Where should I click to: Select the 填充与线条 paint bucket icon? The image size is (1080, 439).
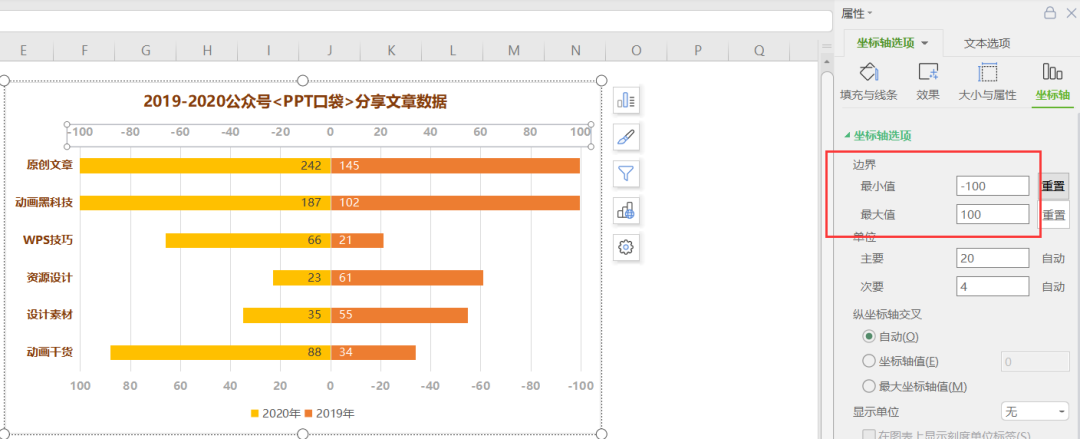point(869,72)
